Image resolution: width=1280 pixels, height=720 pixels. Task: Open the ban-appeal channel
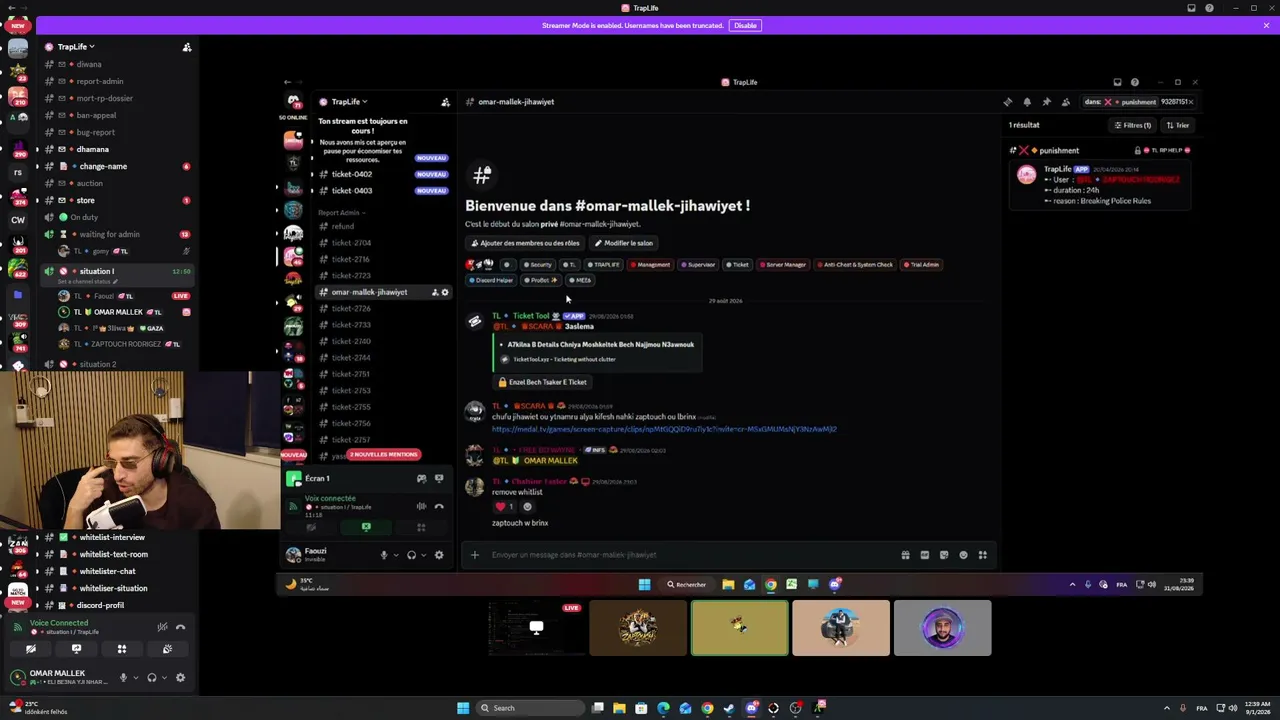[x=96, y=115]
